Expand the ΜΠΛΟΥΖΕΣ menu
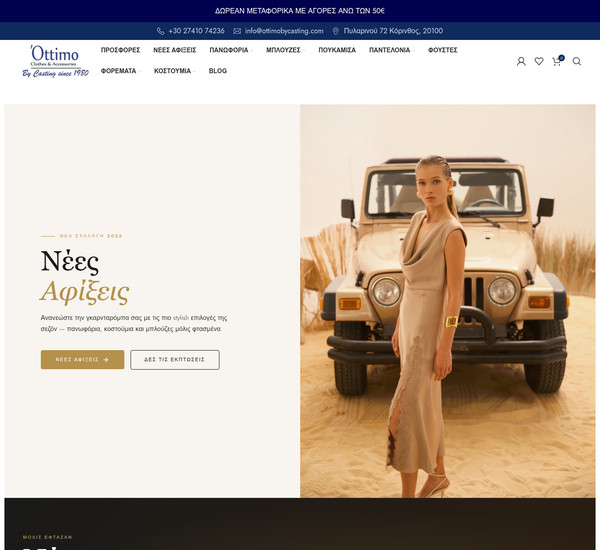The height and width of the screenshot is (550, 600). 285,50
